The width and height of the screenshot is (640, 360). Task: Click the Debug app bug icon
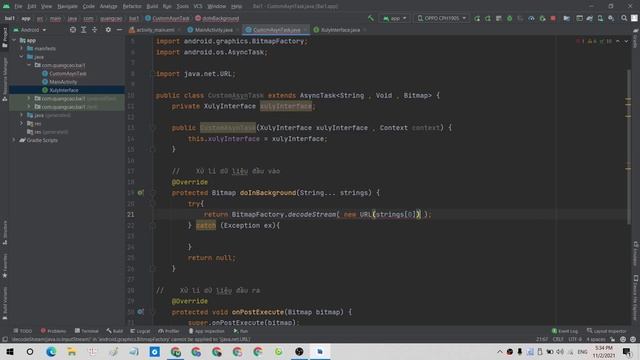pyautogui.click(x=509, y=18)
